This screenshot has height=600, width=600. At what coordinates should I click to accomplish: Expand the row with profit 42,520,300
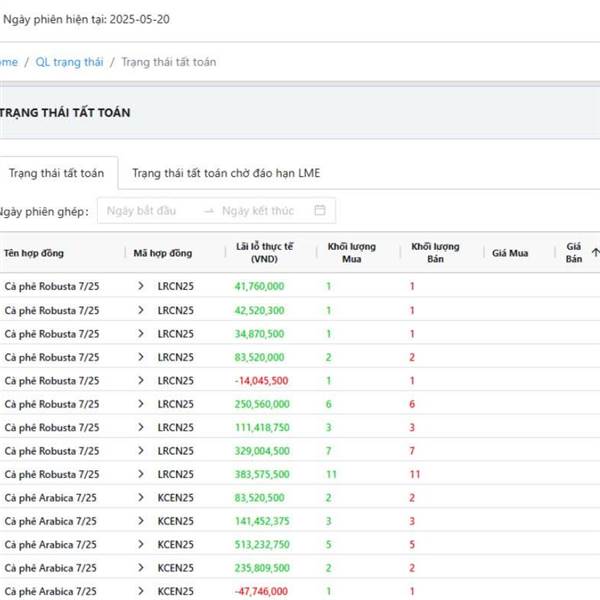pyautogui.click(x=141, y=310)
